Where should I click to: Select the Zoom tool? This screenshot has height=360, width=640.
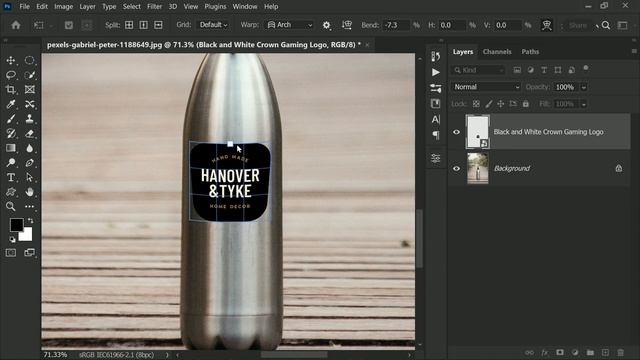pos(11,207)
